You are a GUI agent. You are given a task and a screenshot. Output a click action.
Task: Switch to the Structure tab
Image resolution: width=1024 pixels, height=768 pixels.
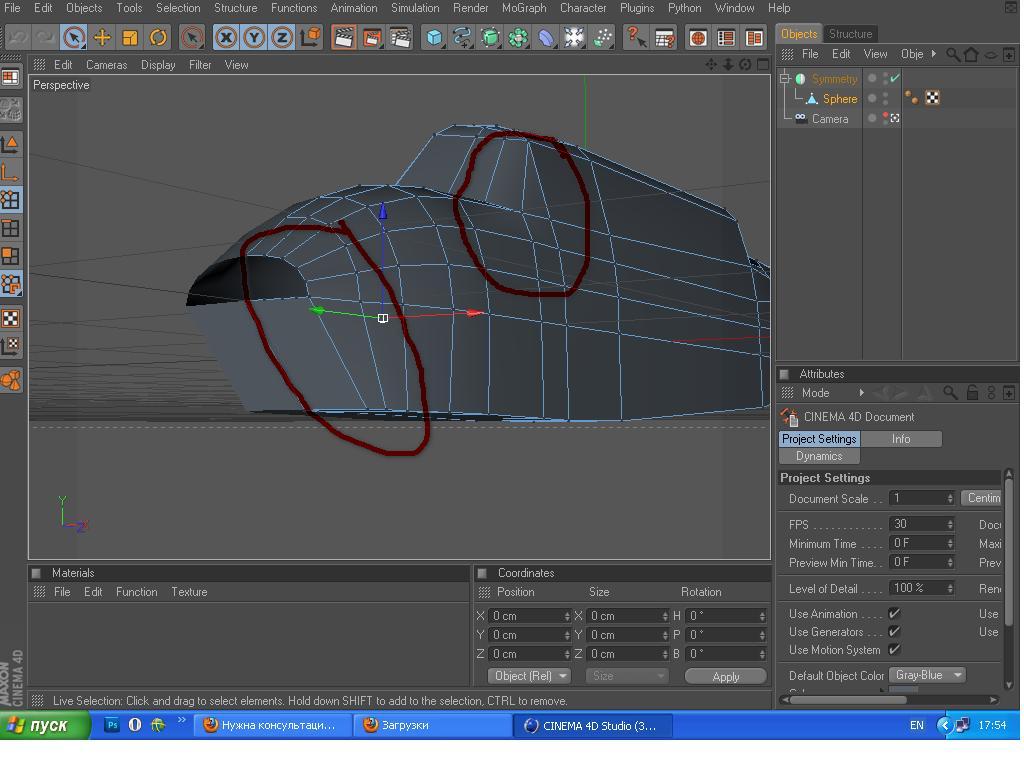pyautogui.click(x=850, y=34)
